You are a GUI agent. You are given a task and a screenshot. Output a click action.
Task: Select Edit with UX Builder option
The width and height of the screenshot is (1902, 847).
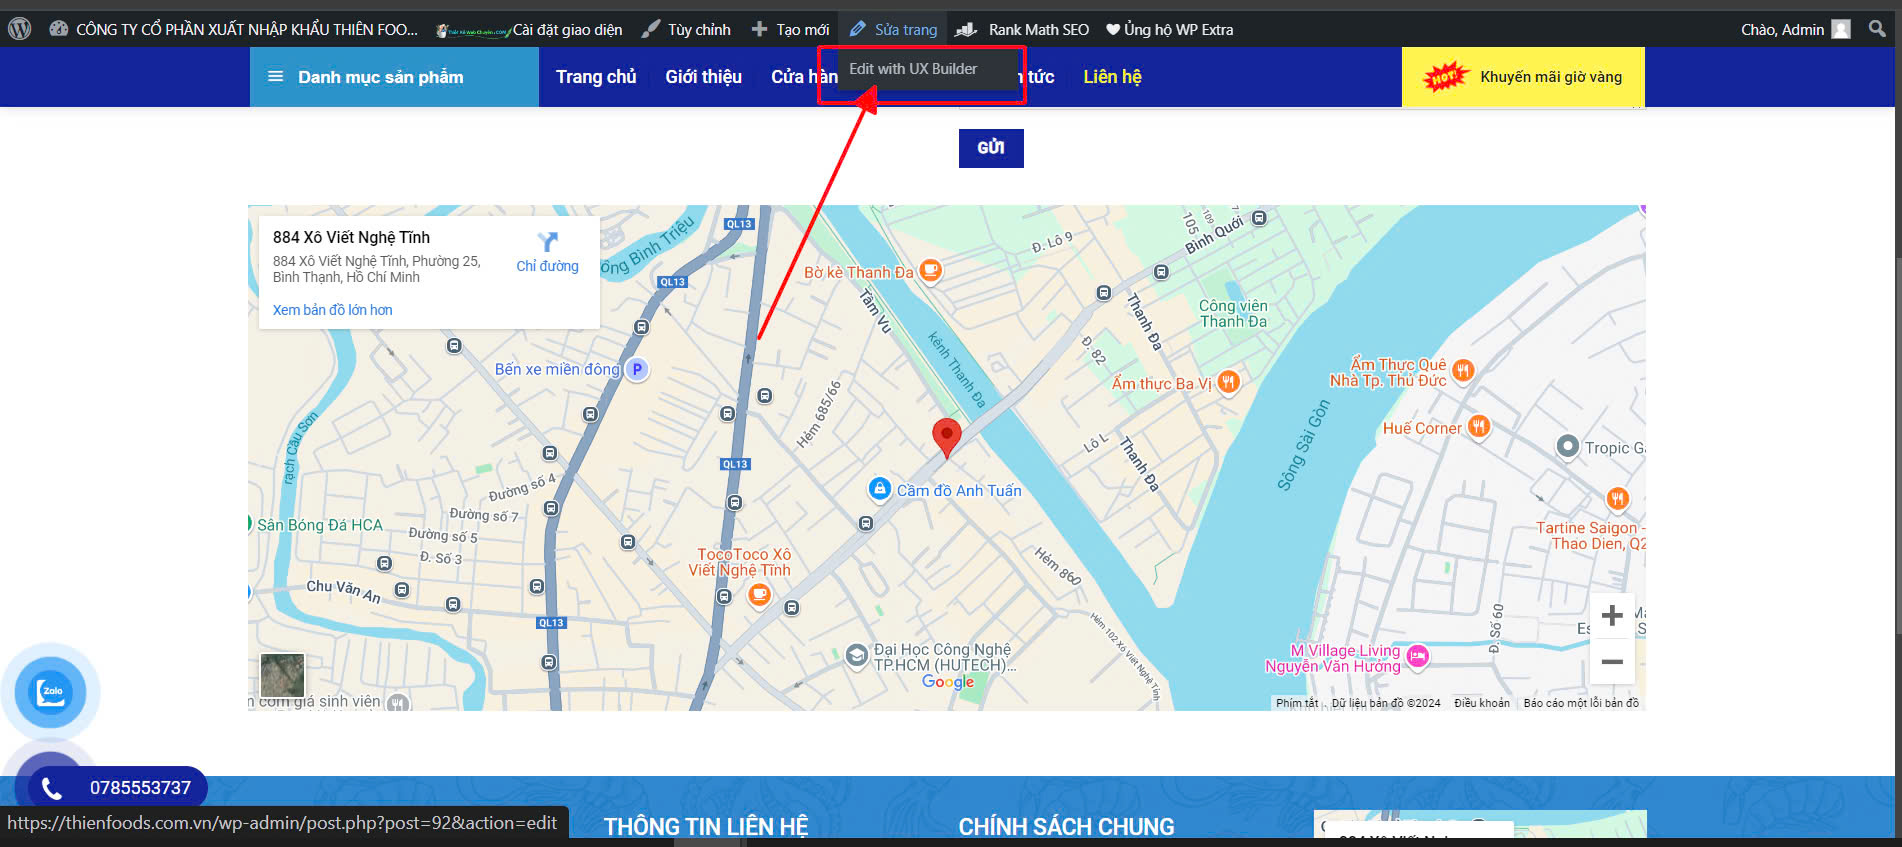coord(913,69)
